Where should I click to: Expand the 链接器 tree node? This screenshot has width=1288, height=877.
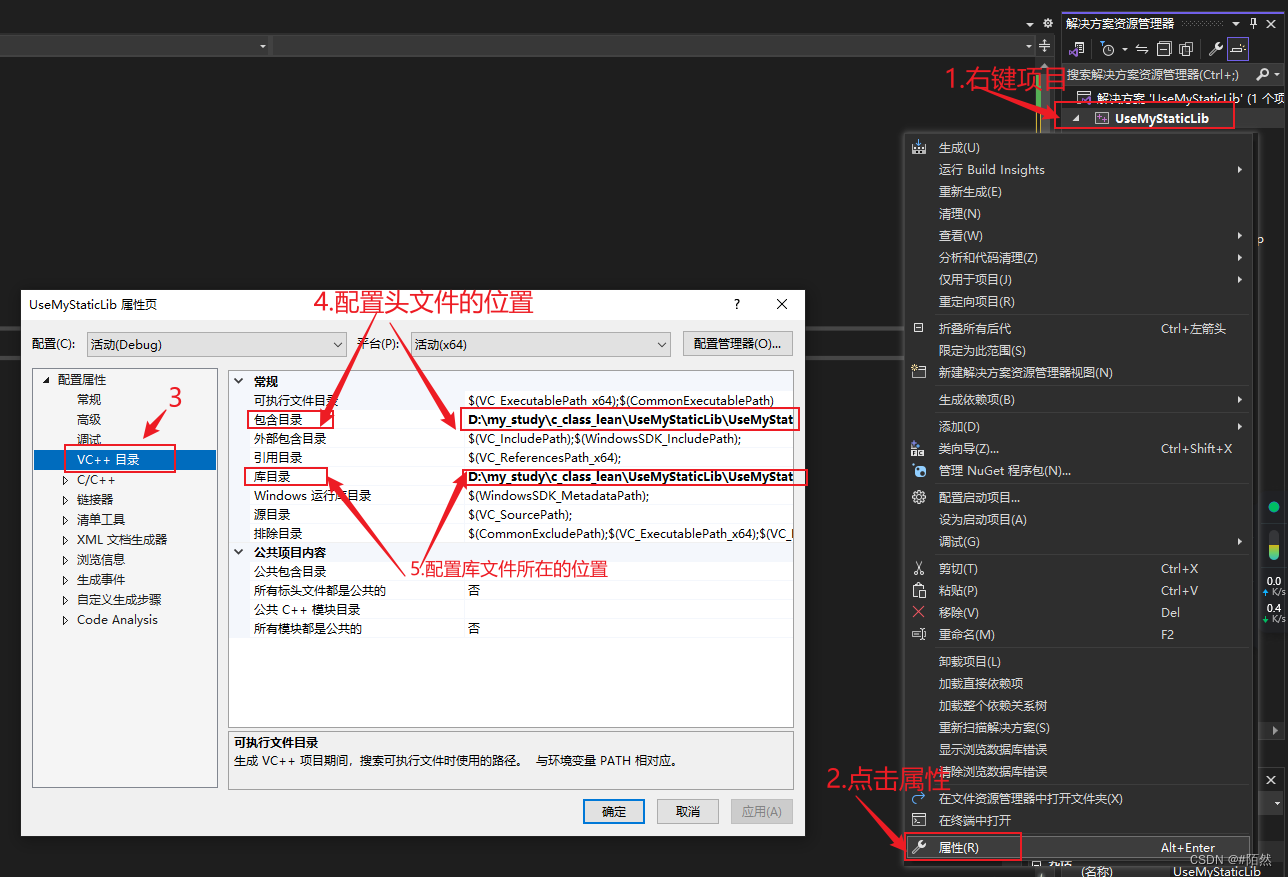pyautogui.click(x=65, y=500)
